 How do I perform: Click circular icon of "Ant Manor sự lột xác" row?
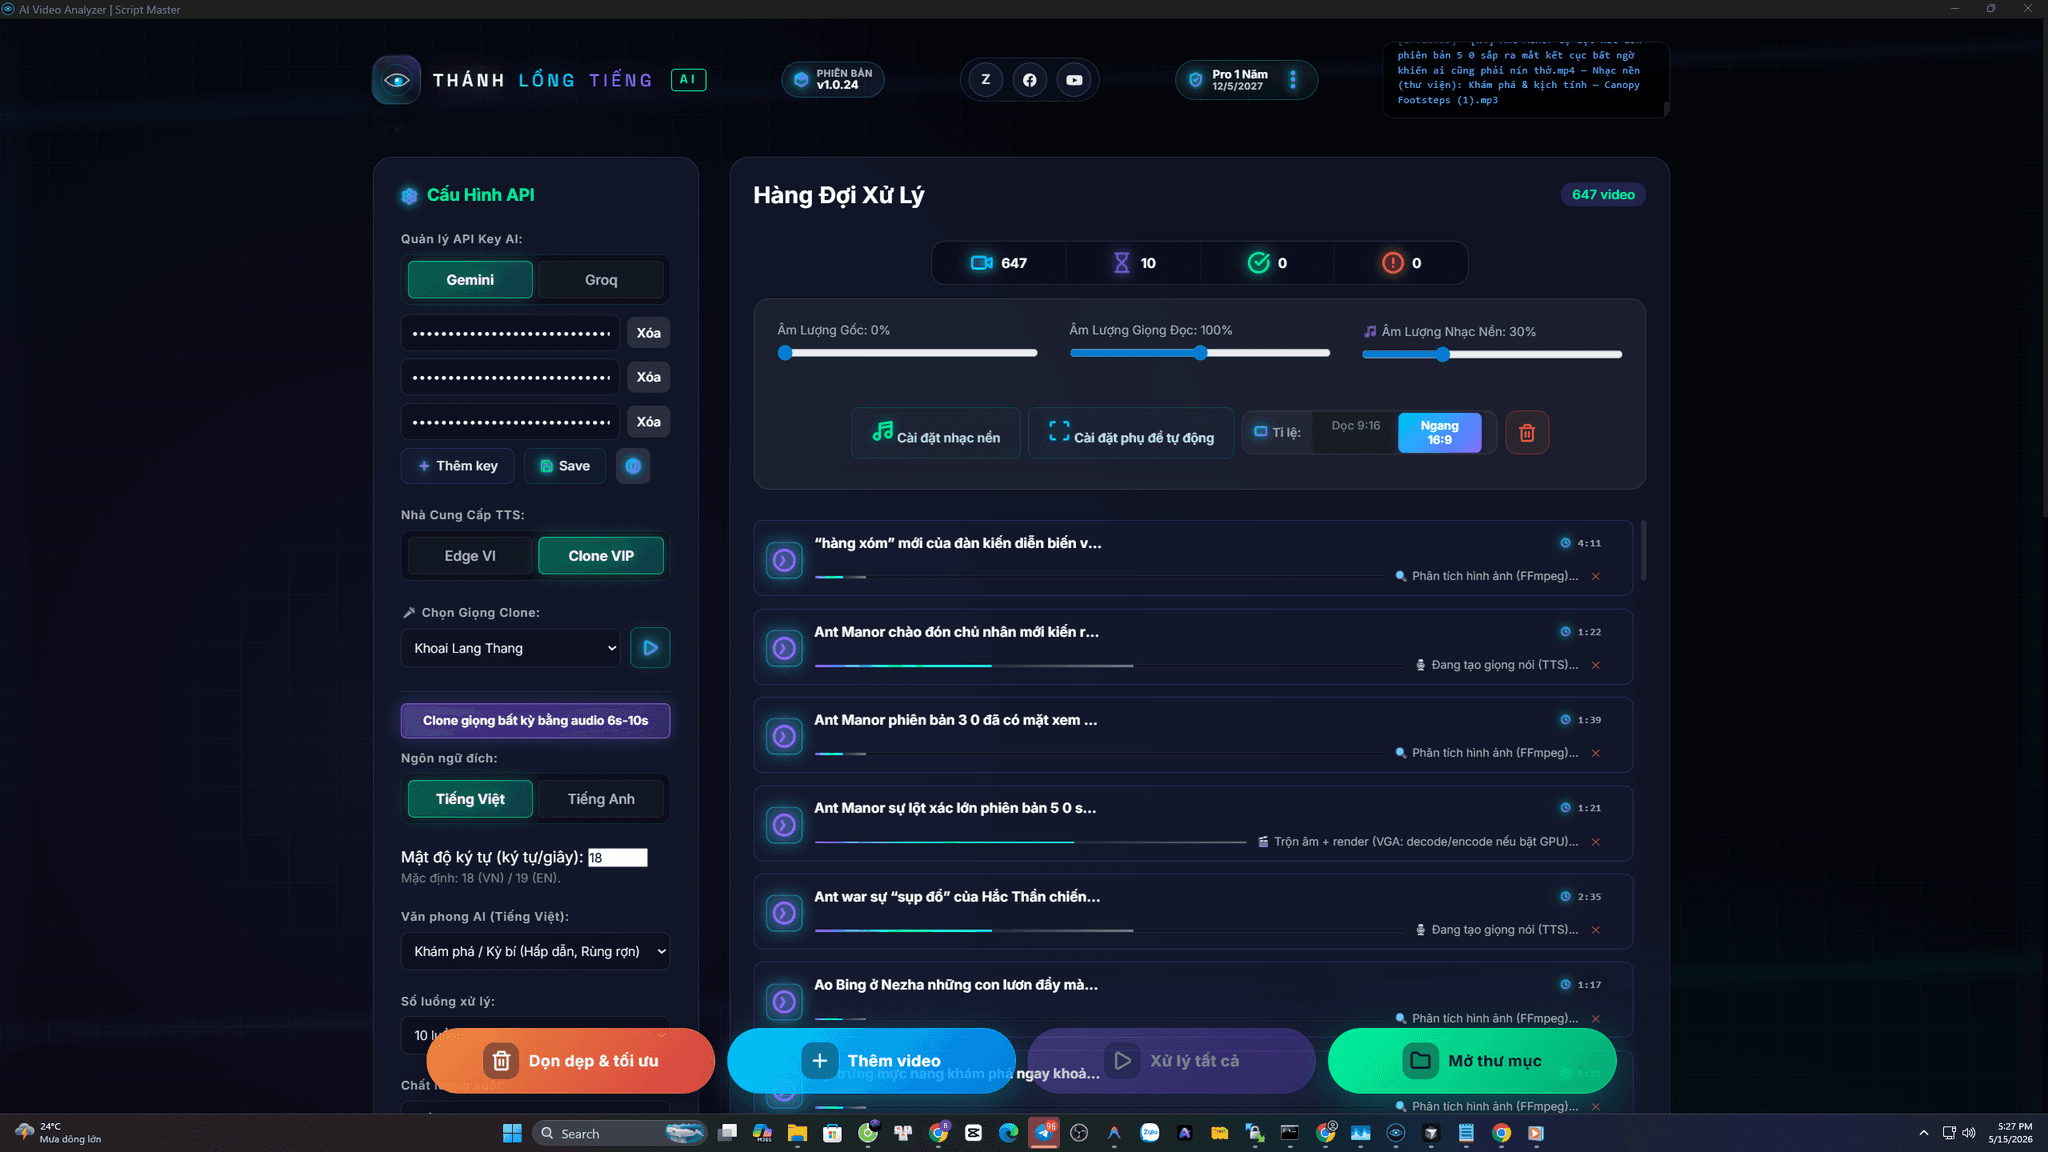(x=784, y=825)
